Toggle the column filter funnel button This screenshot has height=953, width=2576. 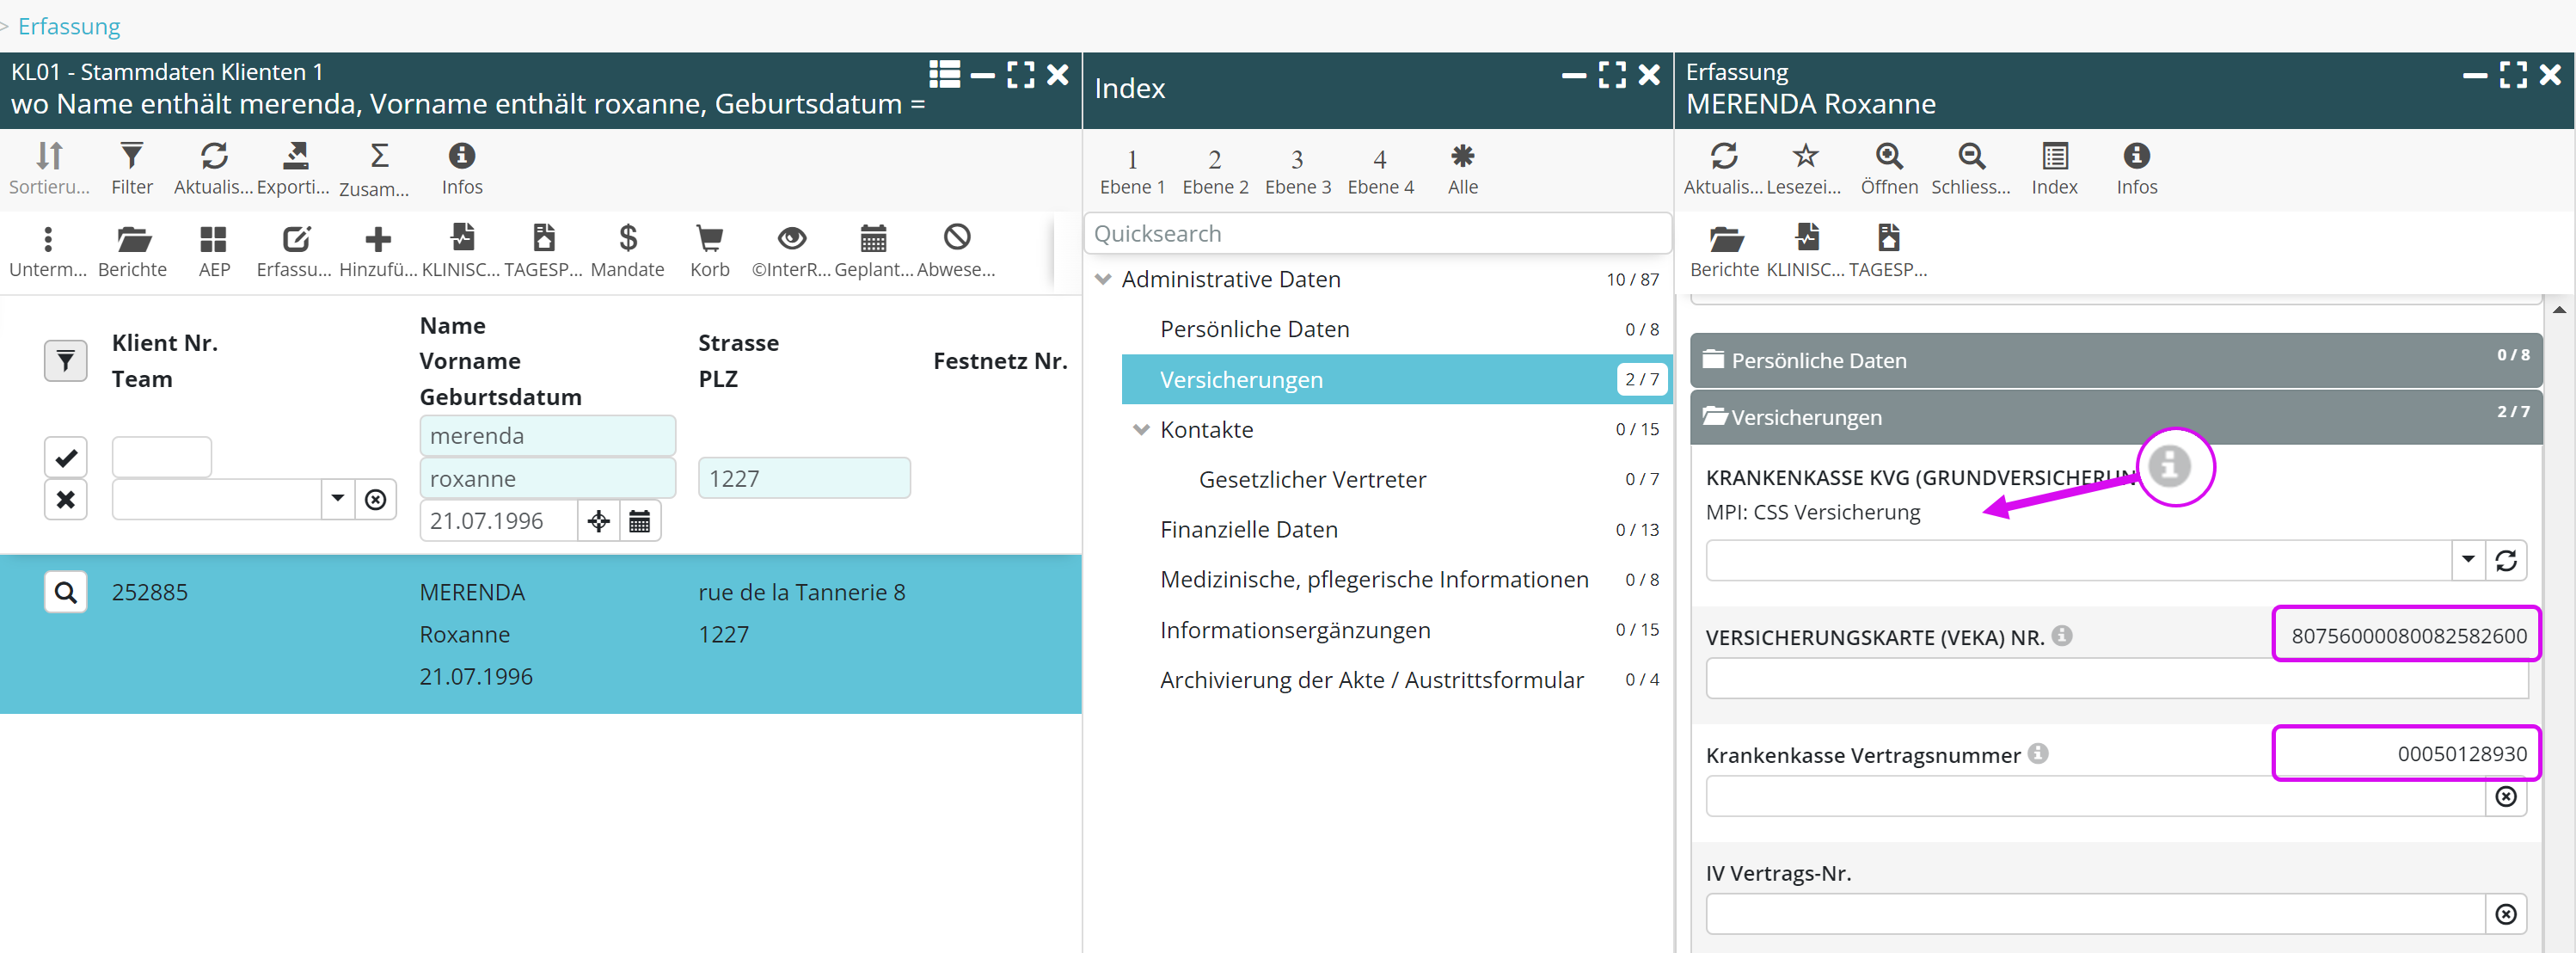66,360
